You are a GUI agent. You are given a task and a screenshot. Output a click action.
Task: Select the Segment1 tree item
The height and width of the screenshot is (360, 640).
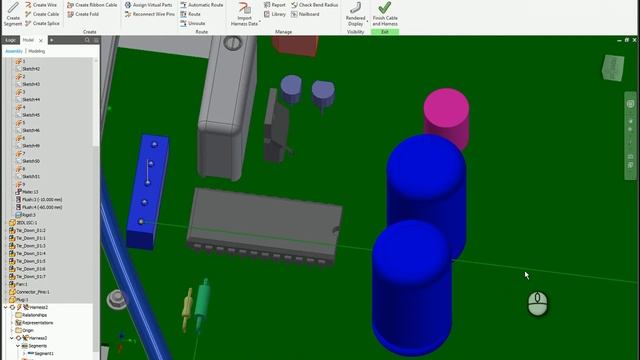[x=44, y=353]
